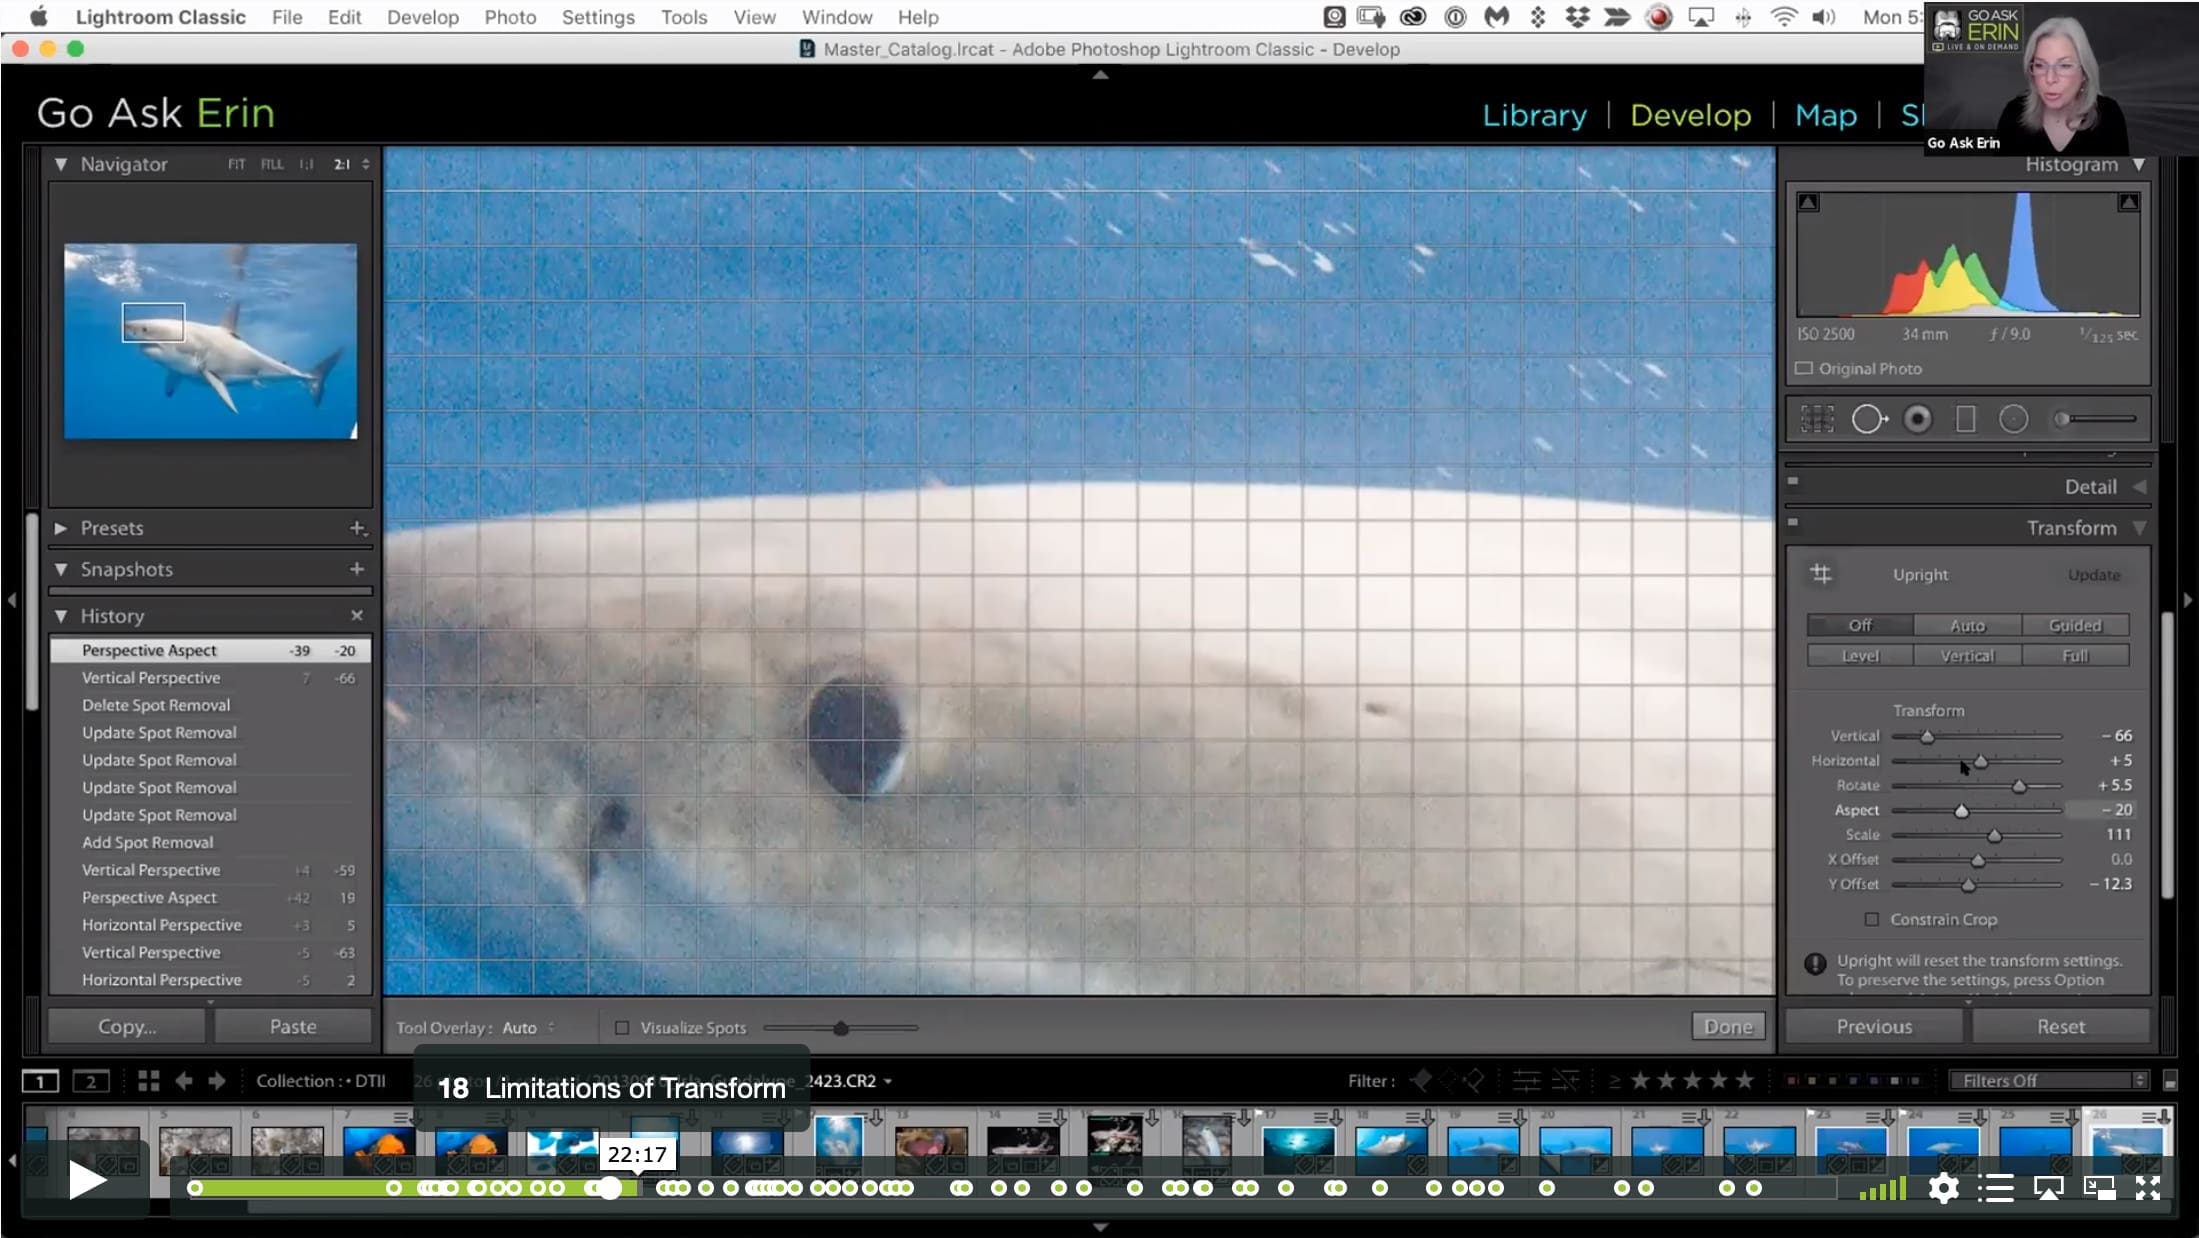Open the Photo menu
The image size is (2199, 1238).
pyautogui.click(x=510, y=17)
